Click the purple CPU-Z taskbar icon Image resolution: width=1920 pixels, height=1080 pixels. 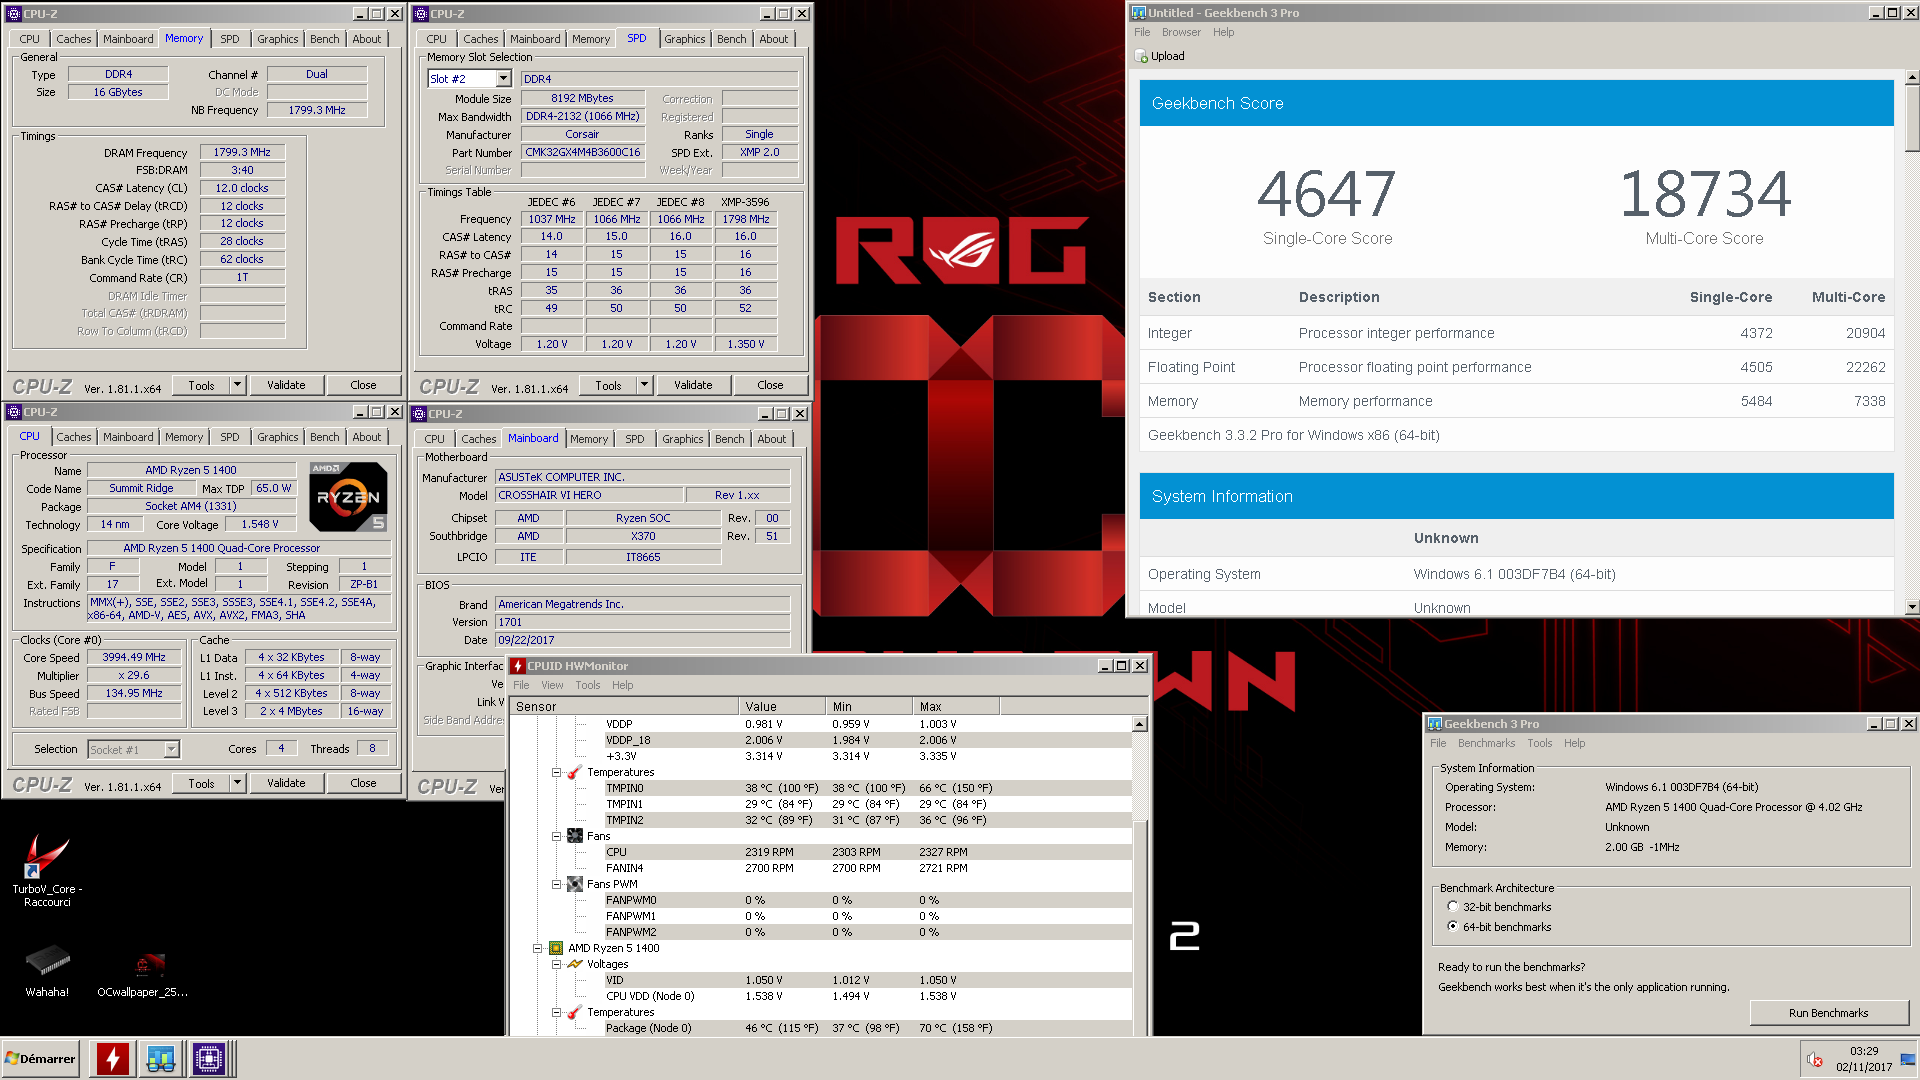coord(208,1058)
